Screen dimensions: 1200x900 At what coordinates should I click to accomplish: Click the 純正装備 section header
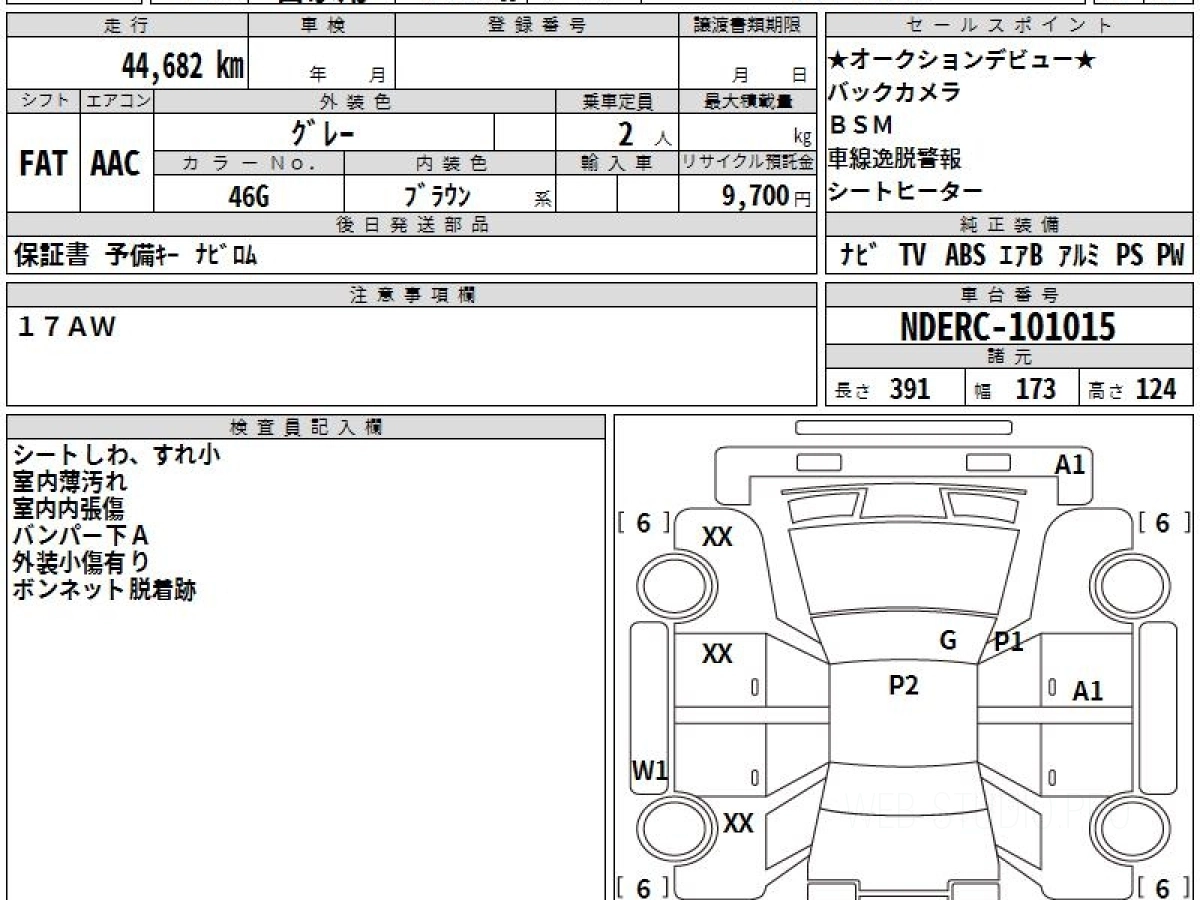pyautogui.click(x=1010, y=225)
